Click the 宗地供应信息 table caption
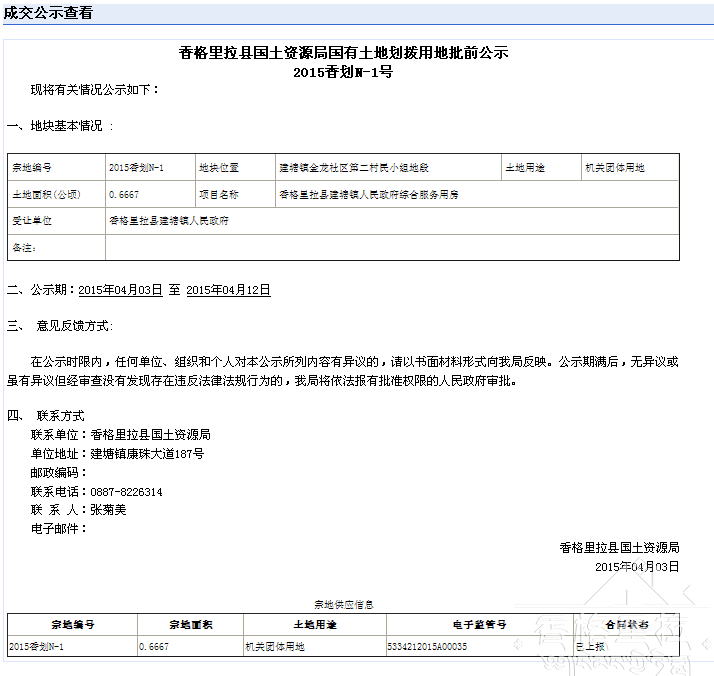The image size is (714, 676). 343,605
